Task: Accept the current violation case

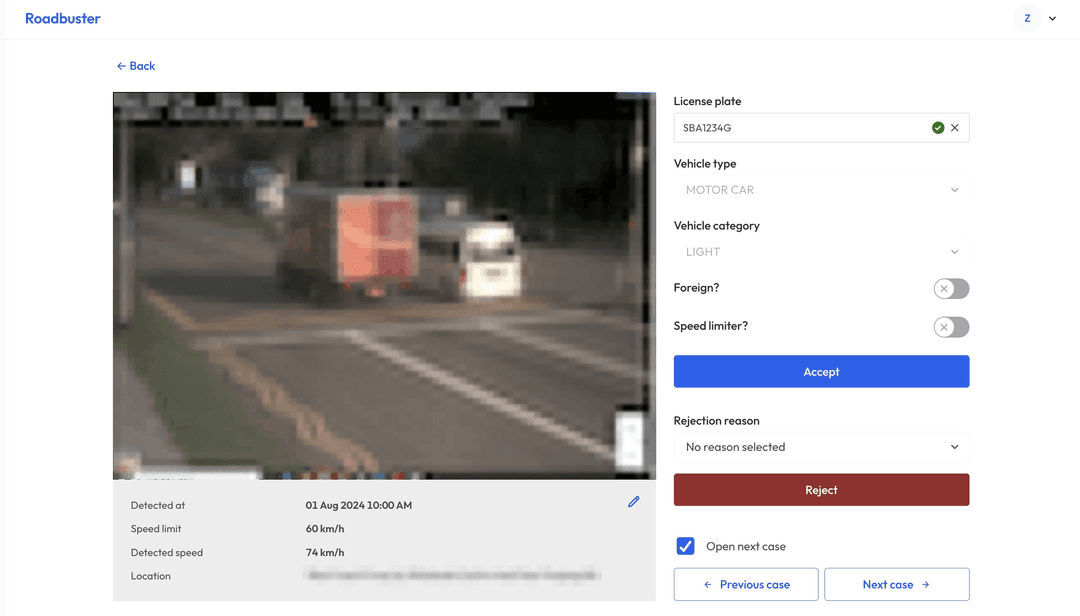Action: [820, 371]
